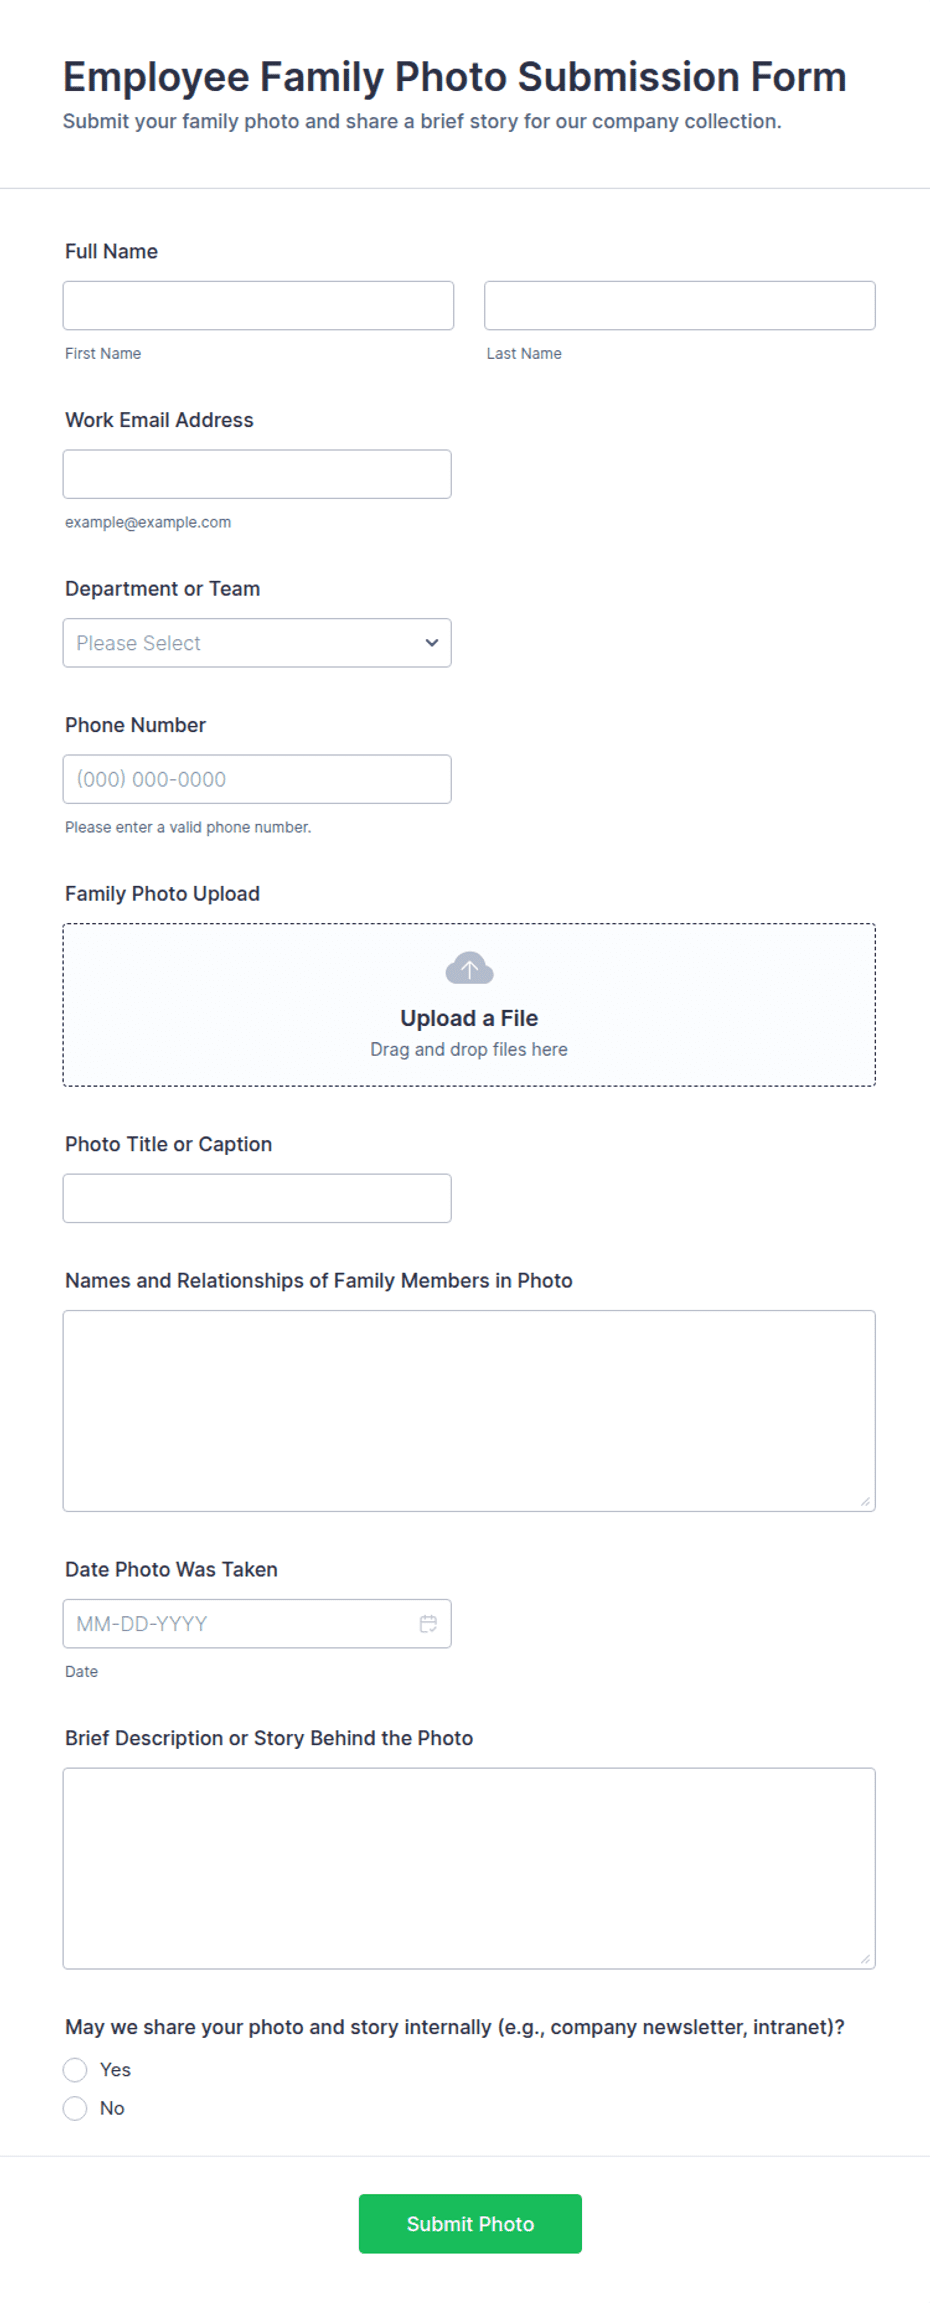Click the Brief Description story text area
The width and height of the screenshot is (930, 2303).
[x=469, y=1868]
